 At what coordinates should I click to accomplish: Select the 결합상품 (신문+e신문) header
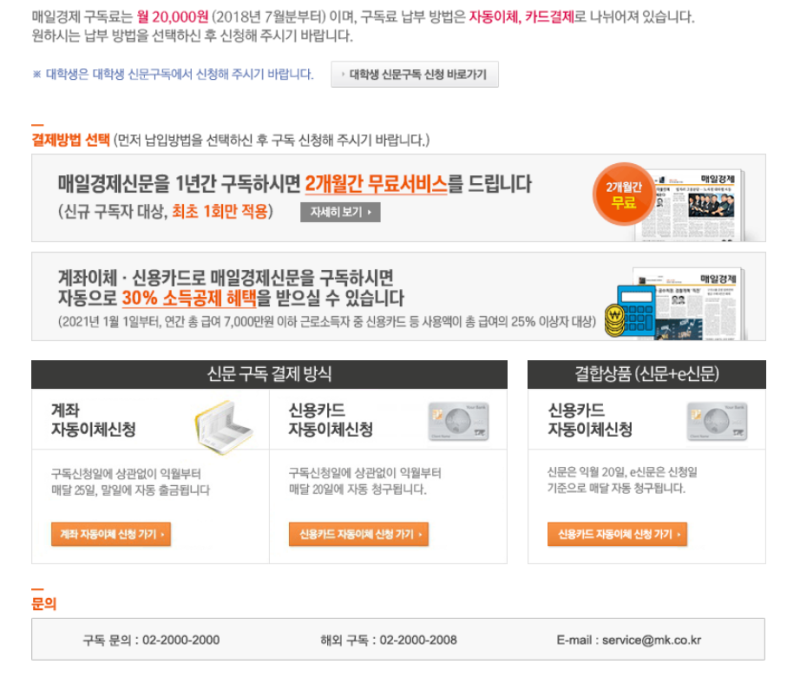point(646,374)
